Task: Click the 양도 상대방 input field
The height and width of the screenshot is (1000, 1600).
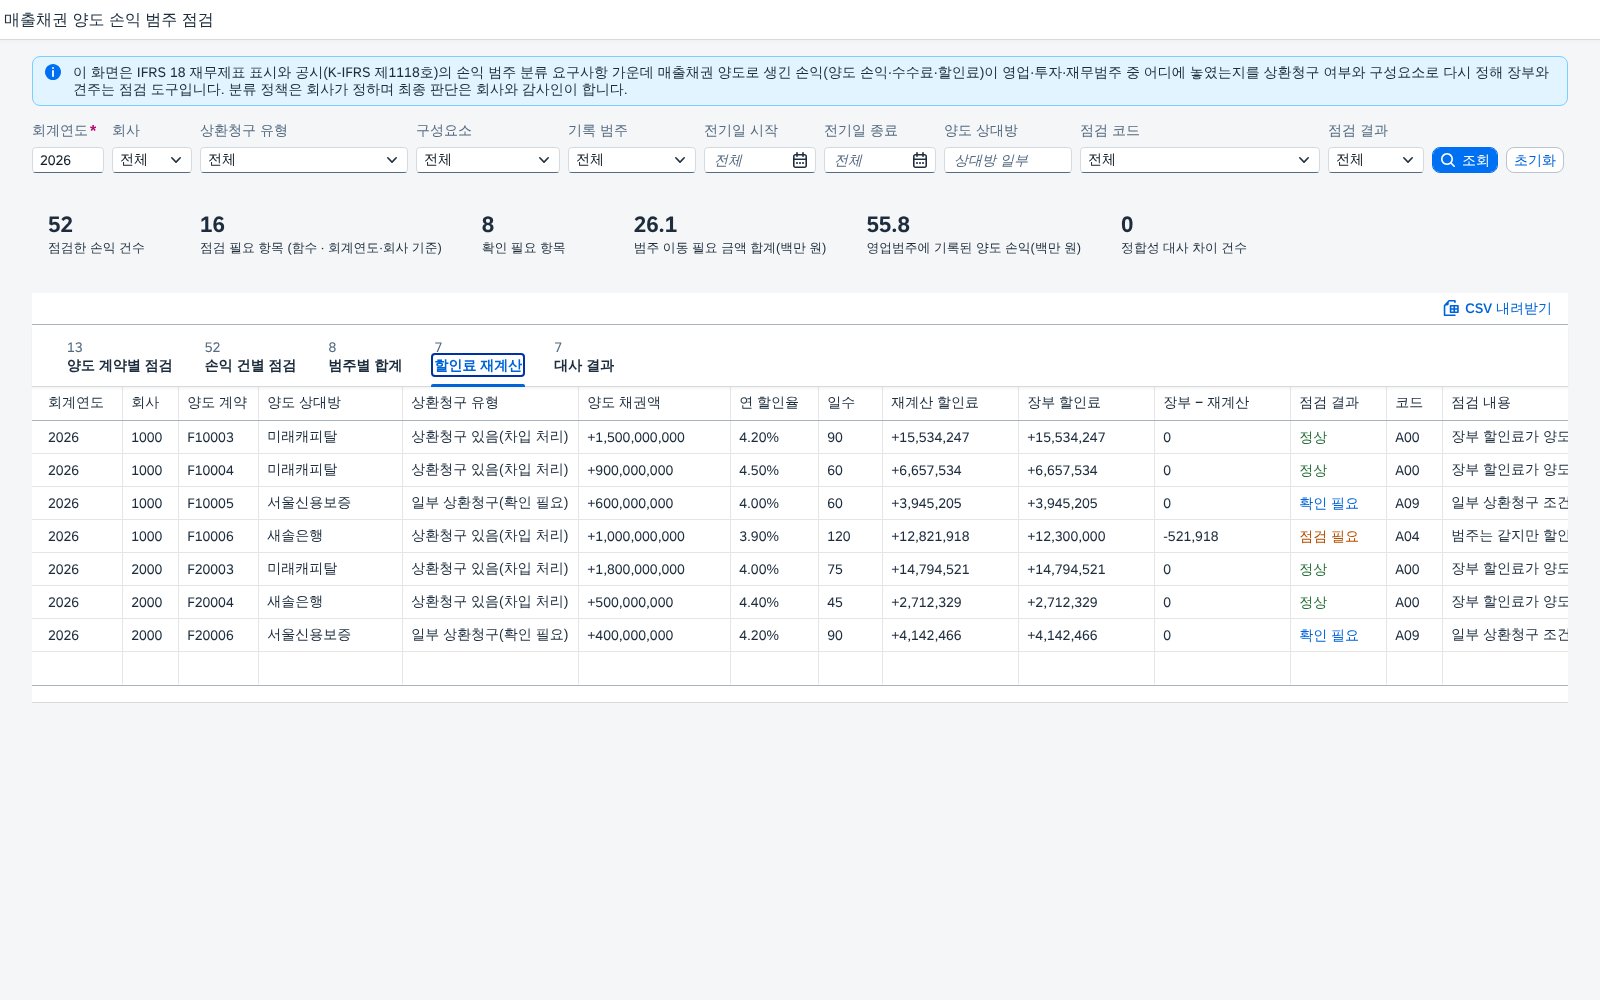Action: (1008, 160)
